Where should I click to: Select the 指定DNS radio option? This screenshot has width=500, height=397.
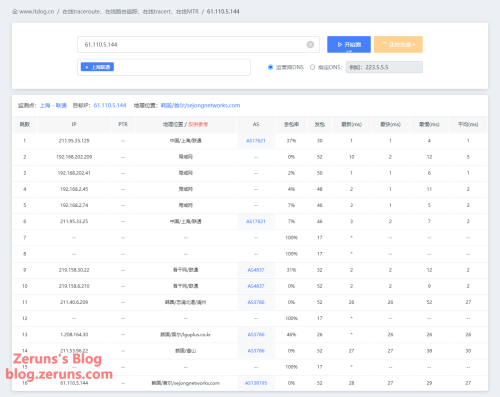pyautogui.click(x=312, y=67)
